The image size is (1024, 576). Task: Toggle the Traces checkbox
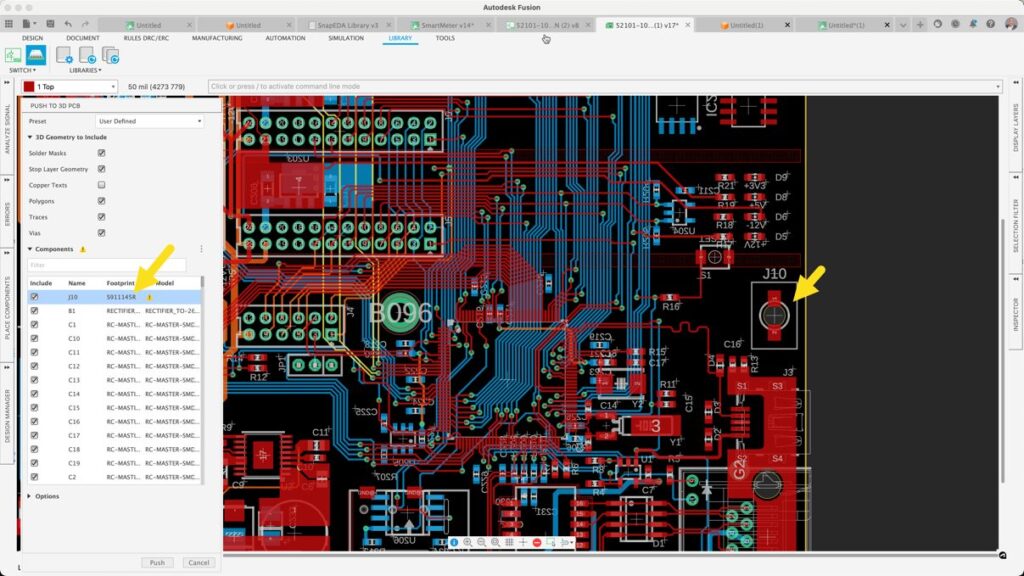point(101,217)
